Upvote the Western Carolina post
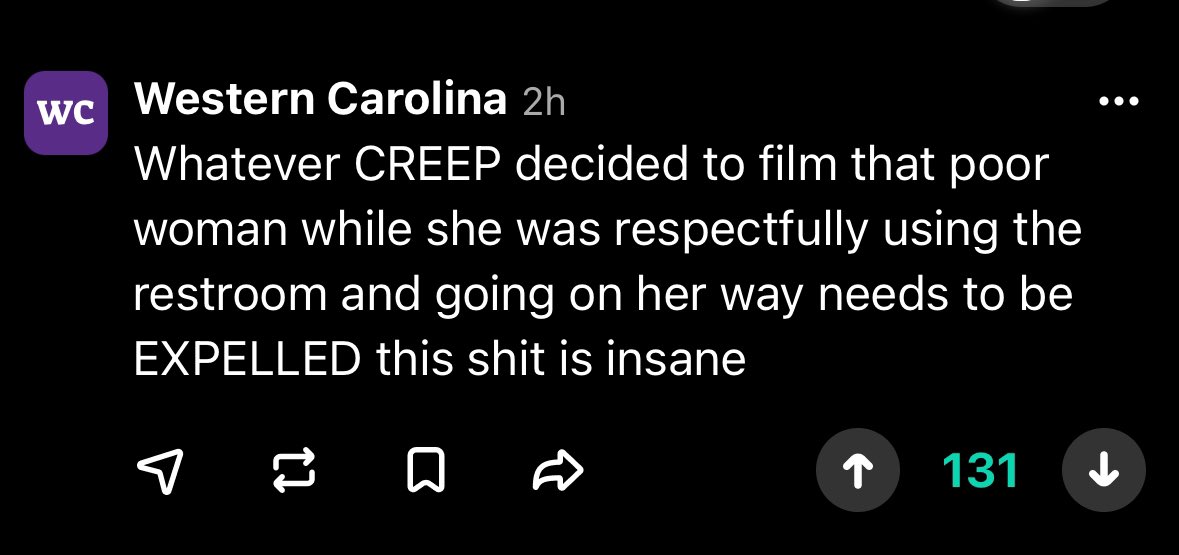Viewport: 1179px width, 555px height. (x=857, y=470)
